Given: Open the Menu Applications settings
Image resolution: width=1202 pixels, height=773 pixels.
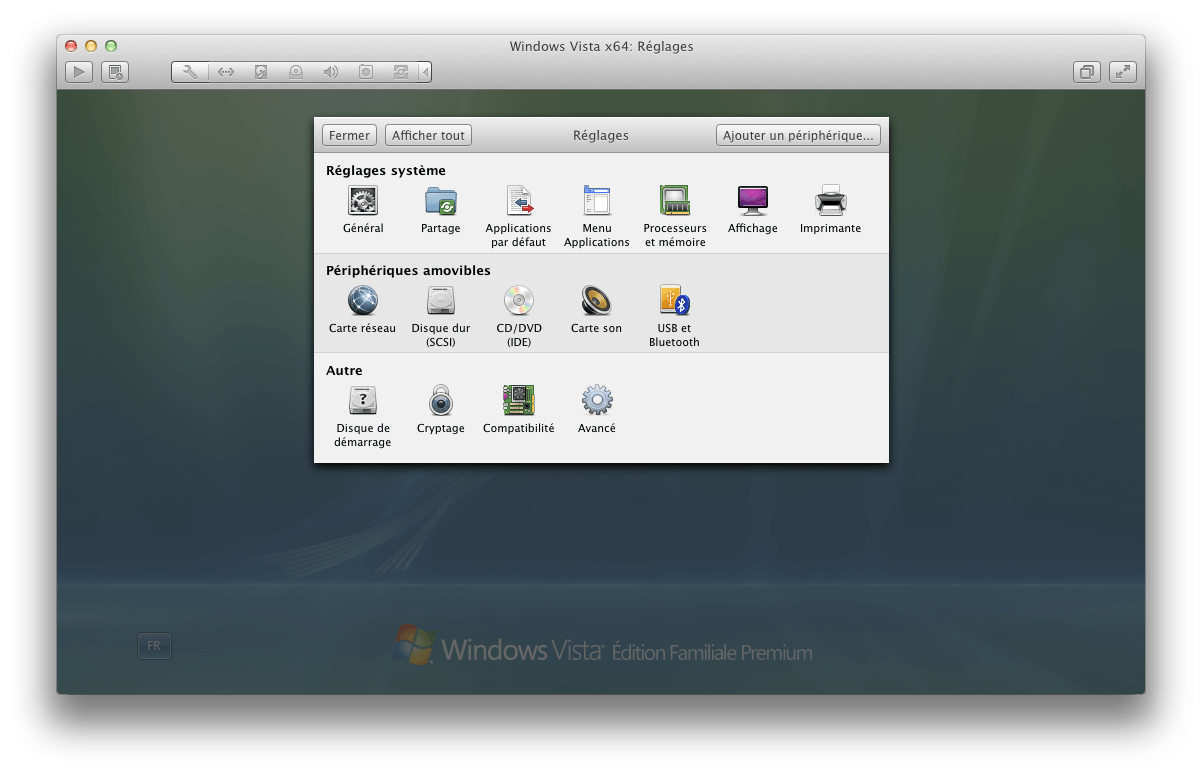Looking at the screenshot, I should click(597, 216).
